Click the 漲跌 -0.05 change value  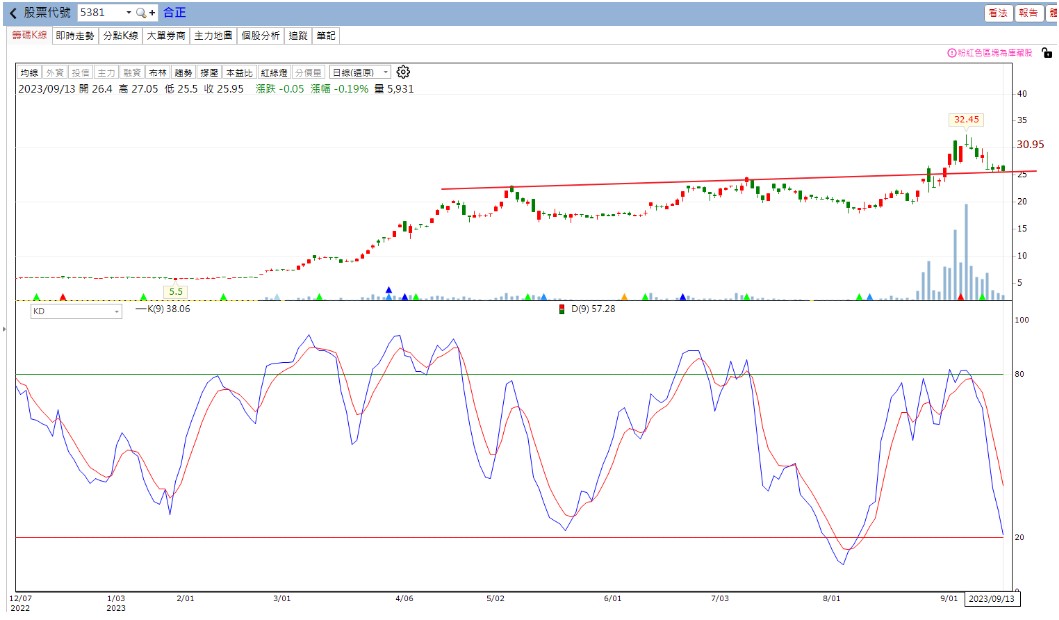point(280,89)
